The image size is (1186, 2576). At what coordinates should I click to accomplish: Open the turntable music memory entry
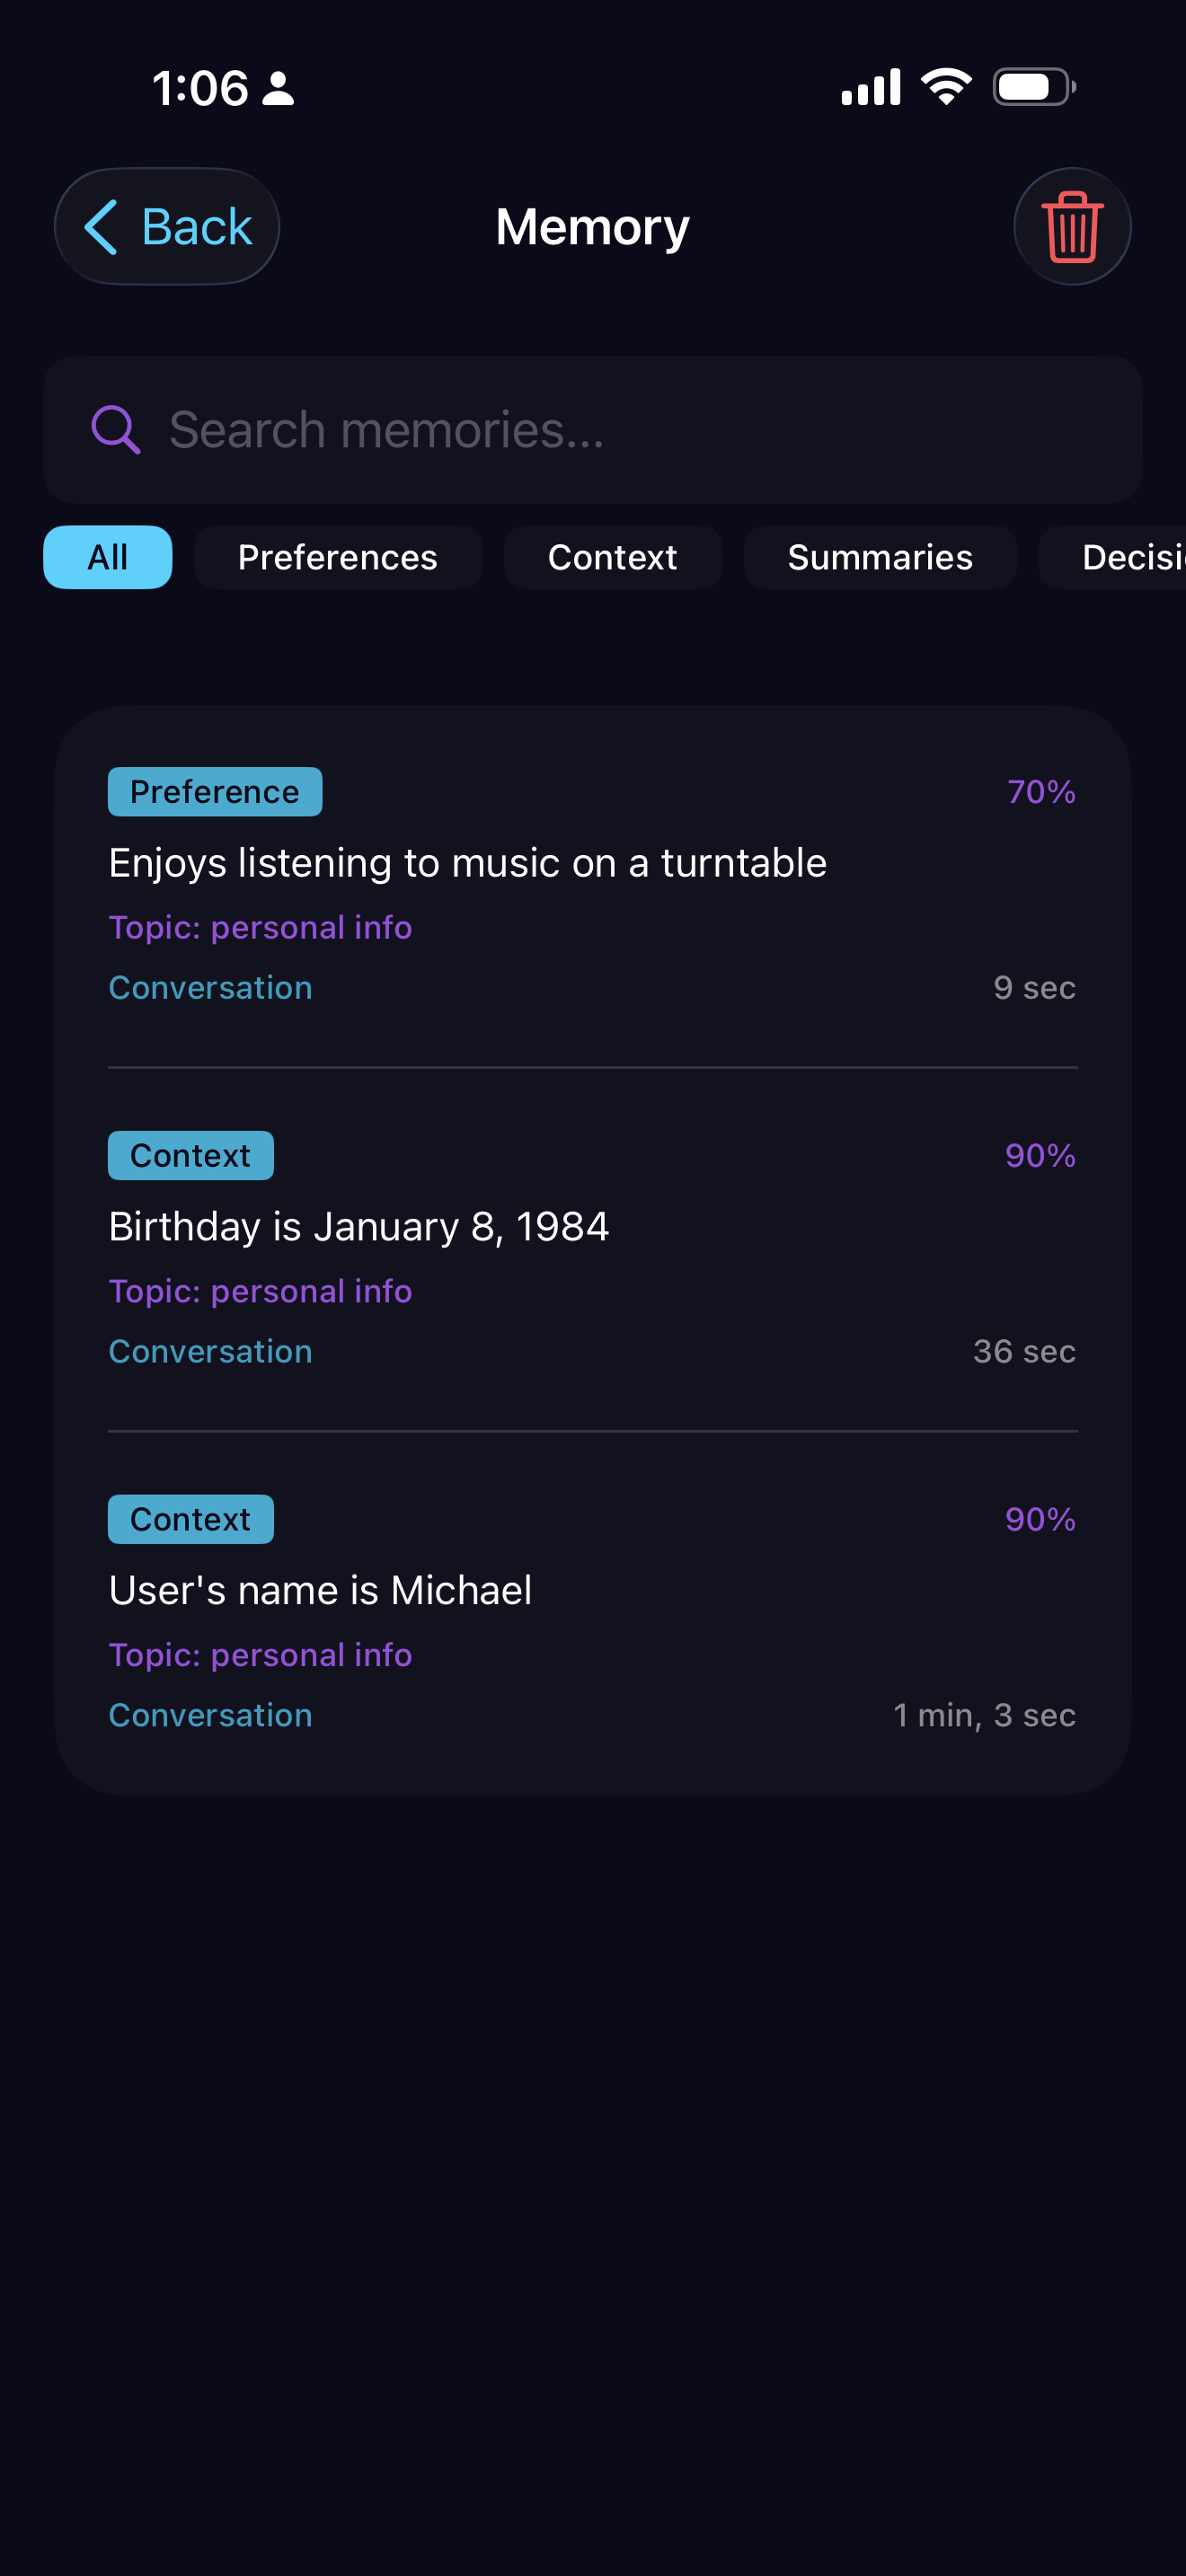[468, 863]
